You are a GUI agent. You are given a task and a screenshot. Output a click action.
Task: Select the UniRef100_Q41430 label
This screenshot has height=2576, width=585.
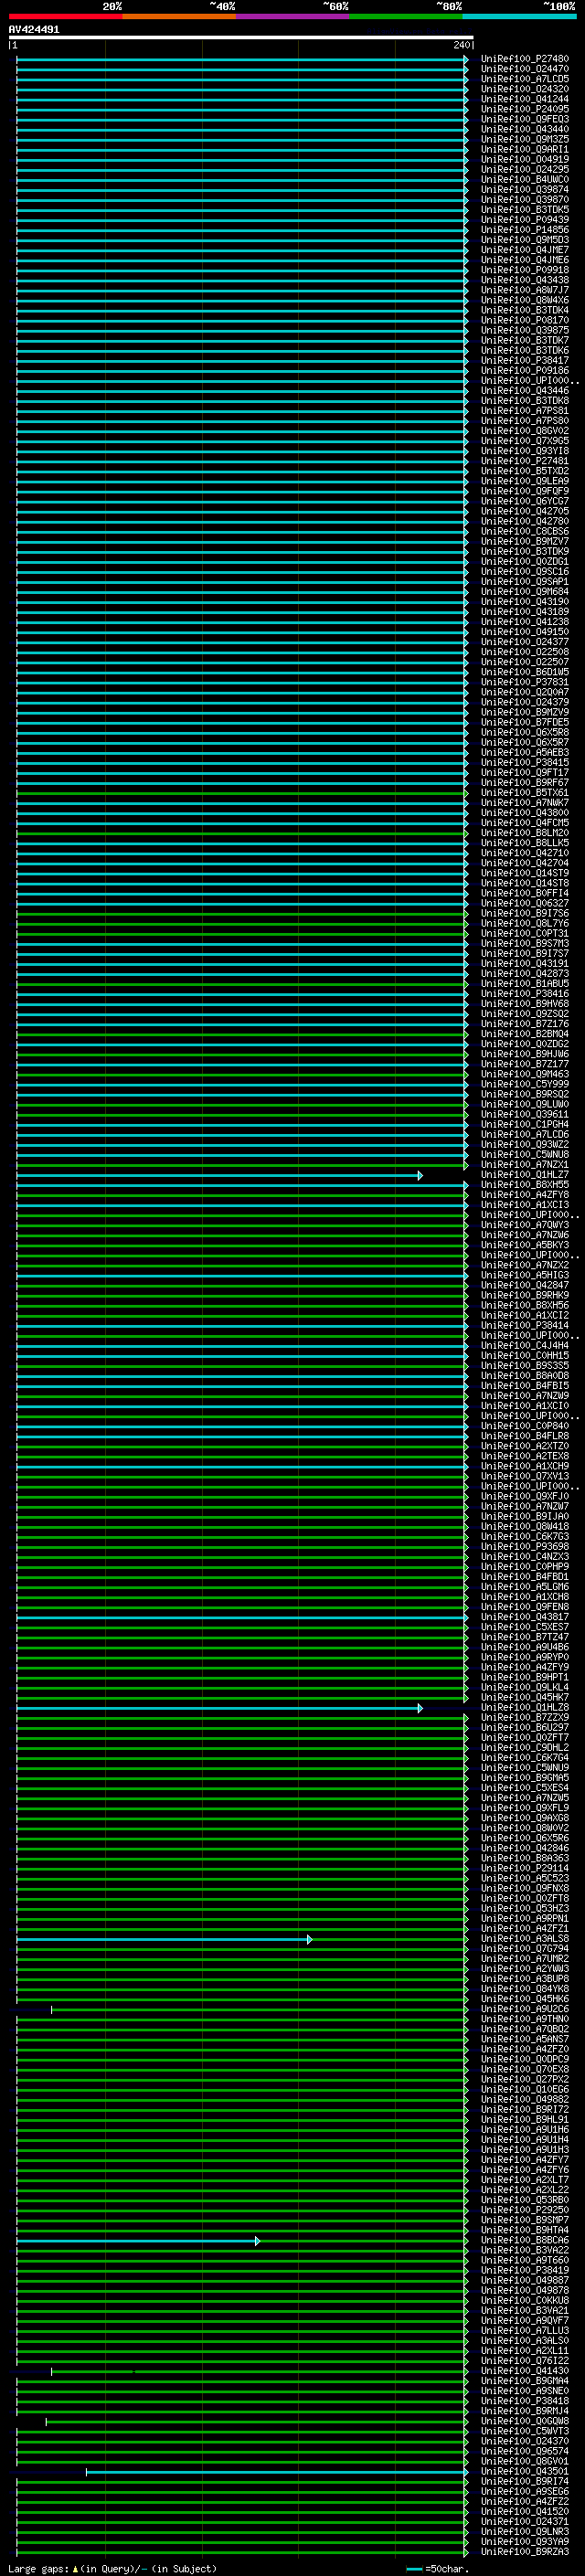pyautogui.click(x=524, y=2372)
